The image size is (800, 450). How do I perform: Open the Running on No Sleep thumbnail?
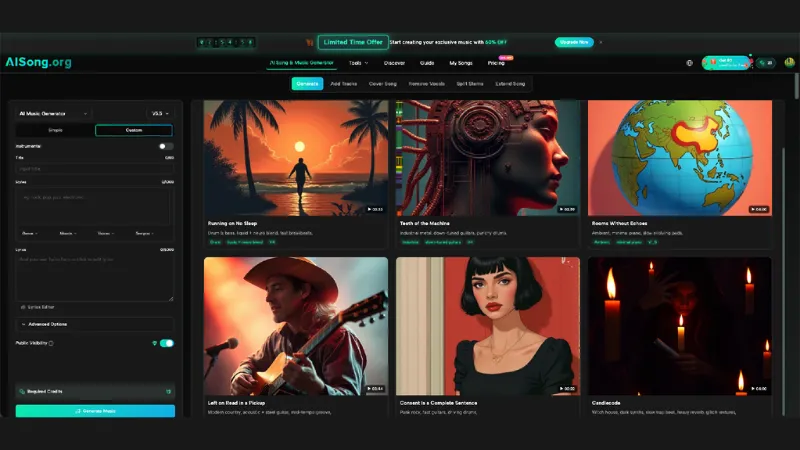[x=296, y=158]
